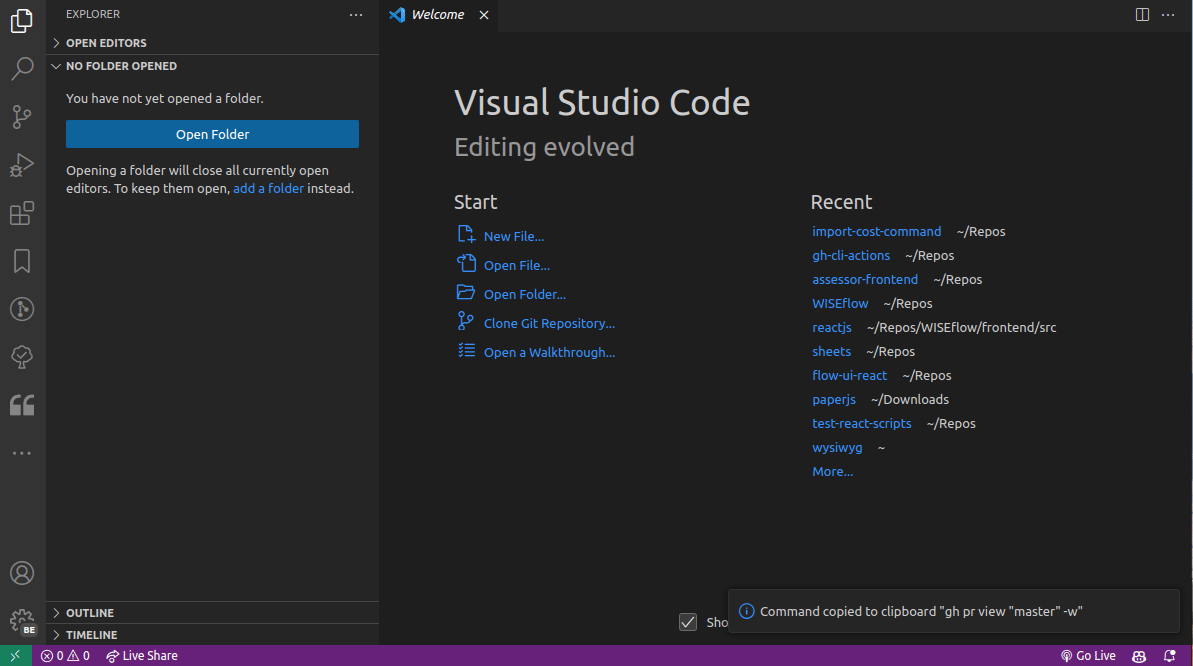Expand the Timeline section
The image size is (1193, 666).
pyautogui.click(x=212, y=635)
